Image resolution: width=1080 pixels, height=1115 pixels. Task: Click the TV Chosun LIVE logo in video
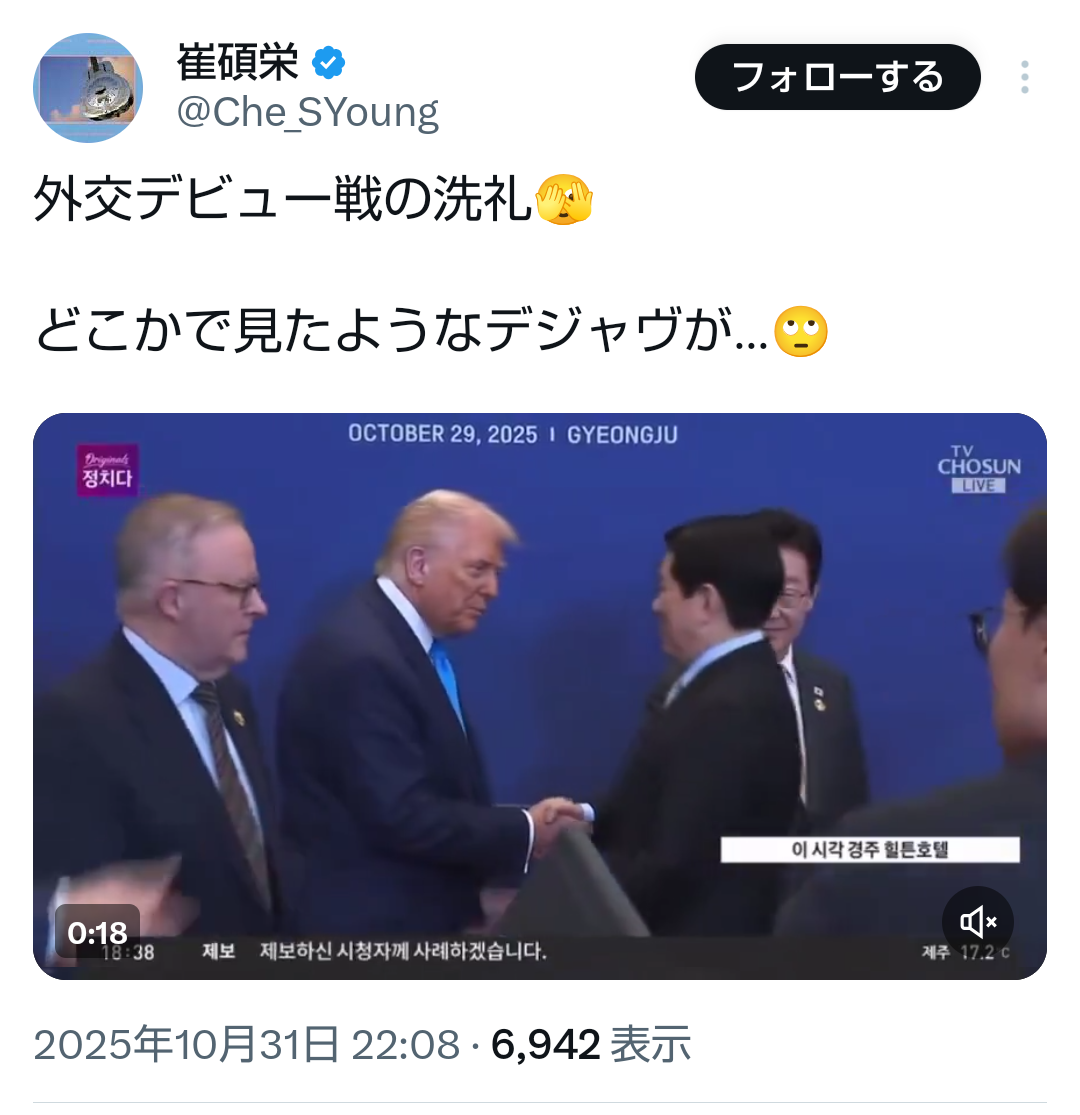pos(979,469)
